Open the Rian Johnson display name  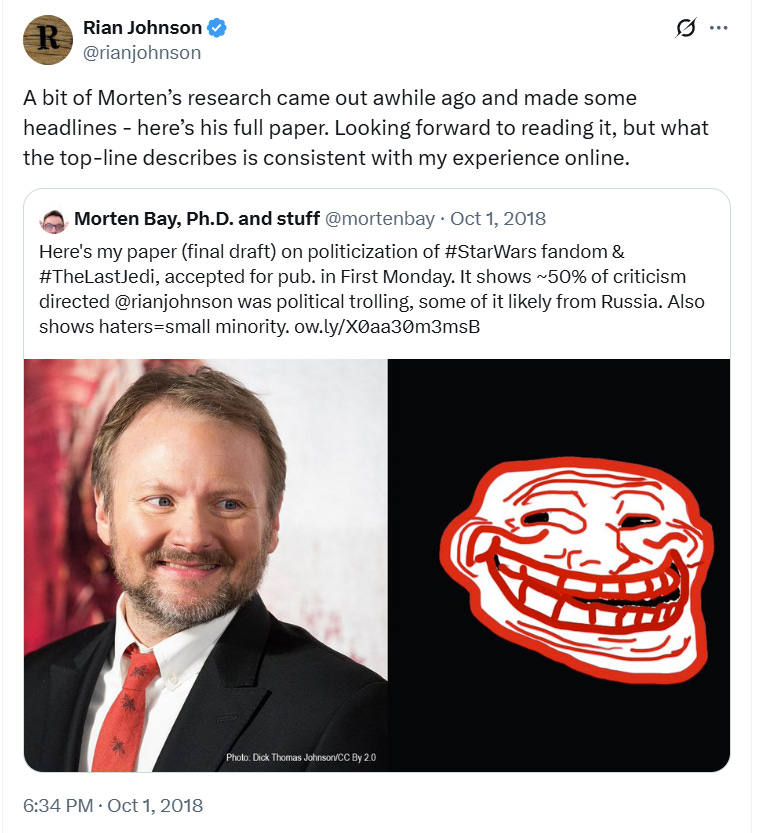[142, 28]
